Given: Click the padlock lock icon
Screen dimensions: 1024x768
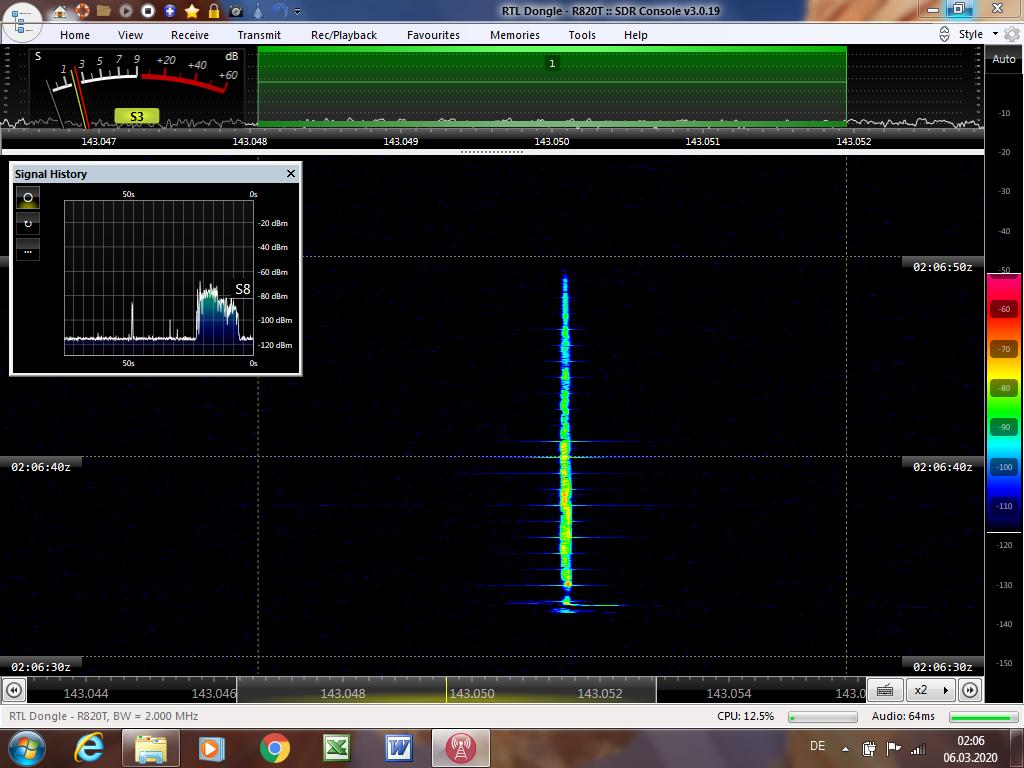Looking at the screenshot, I should coord(214,10).
